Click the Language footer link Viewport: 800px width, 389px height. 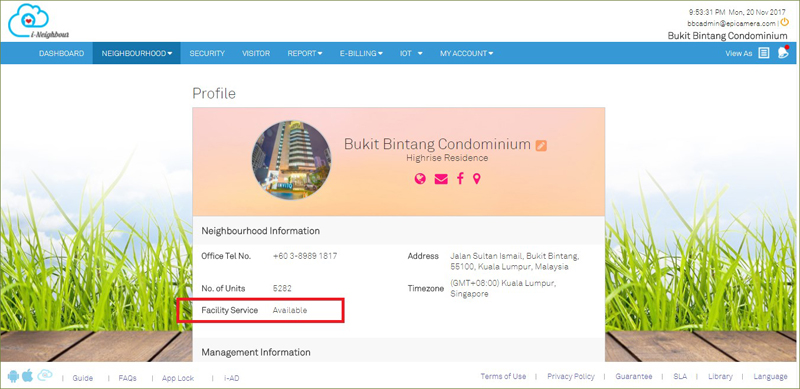pos(770,376)
